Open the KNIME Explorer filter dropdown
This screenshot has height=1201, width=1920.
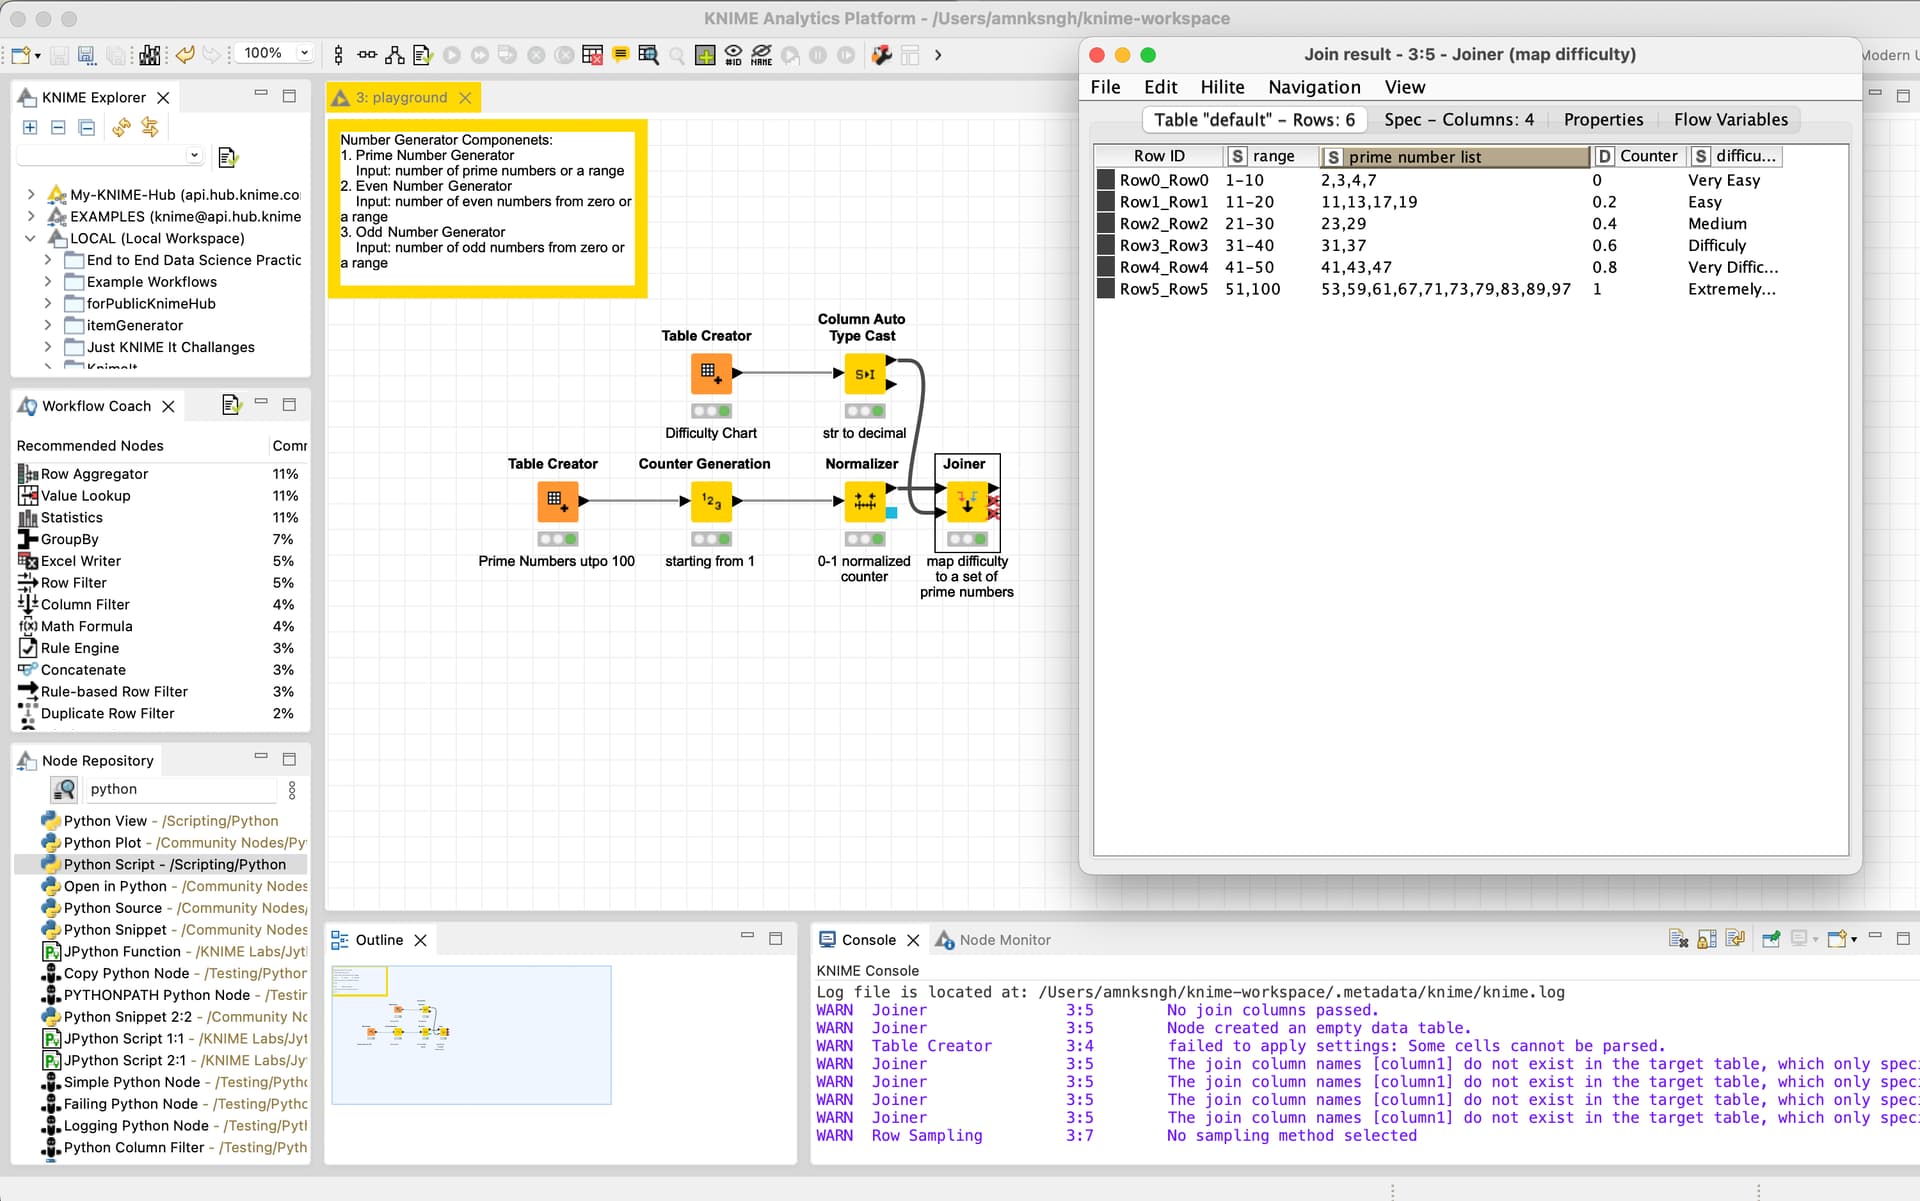[x=194, y=155]
